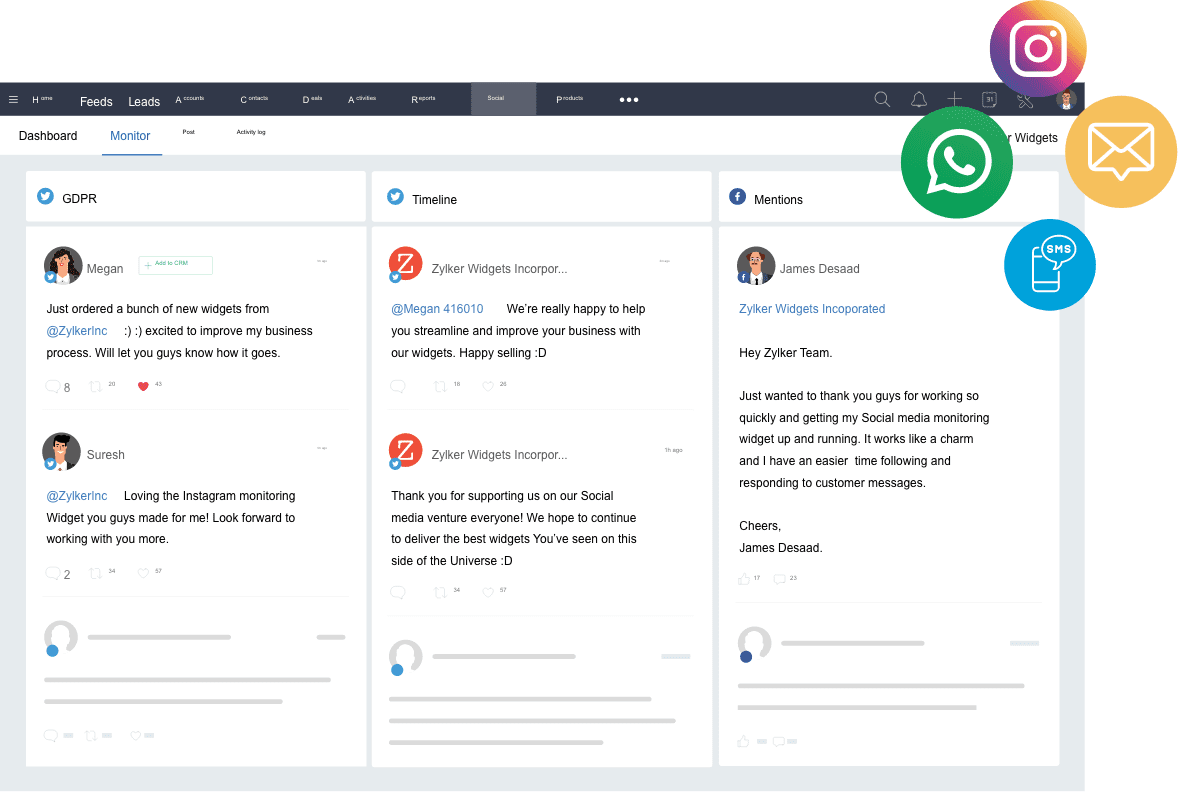Like the '@Megan 416010' Zylker reply
Viewport: 1195px width, 792px height.
[488, 386]
